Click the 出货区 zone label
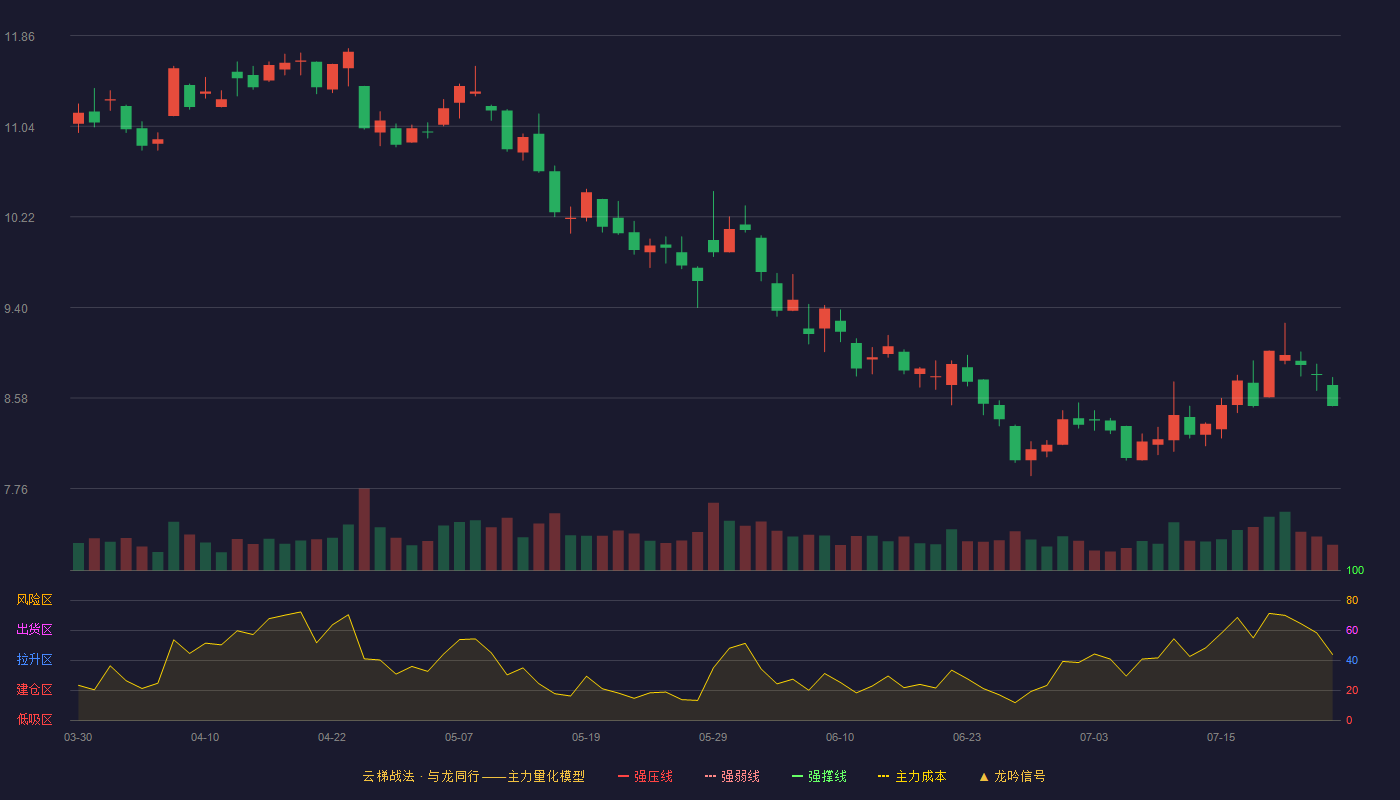1400x800 pixels. coord(34,630)
